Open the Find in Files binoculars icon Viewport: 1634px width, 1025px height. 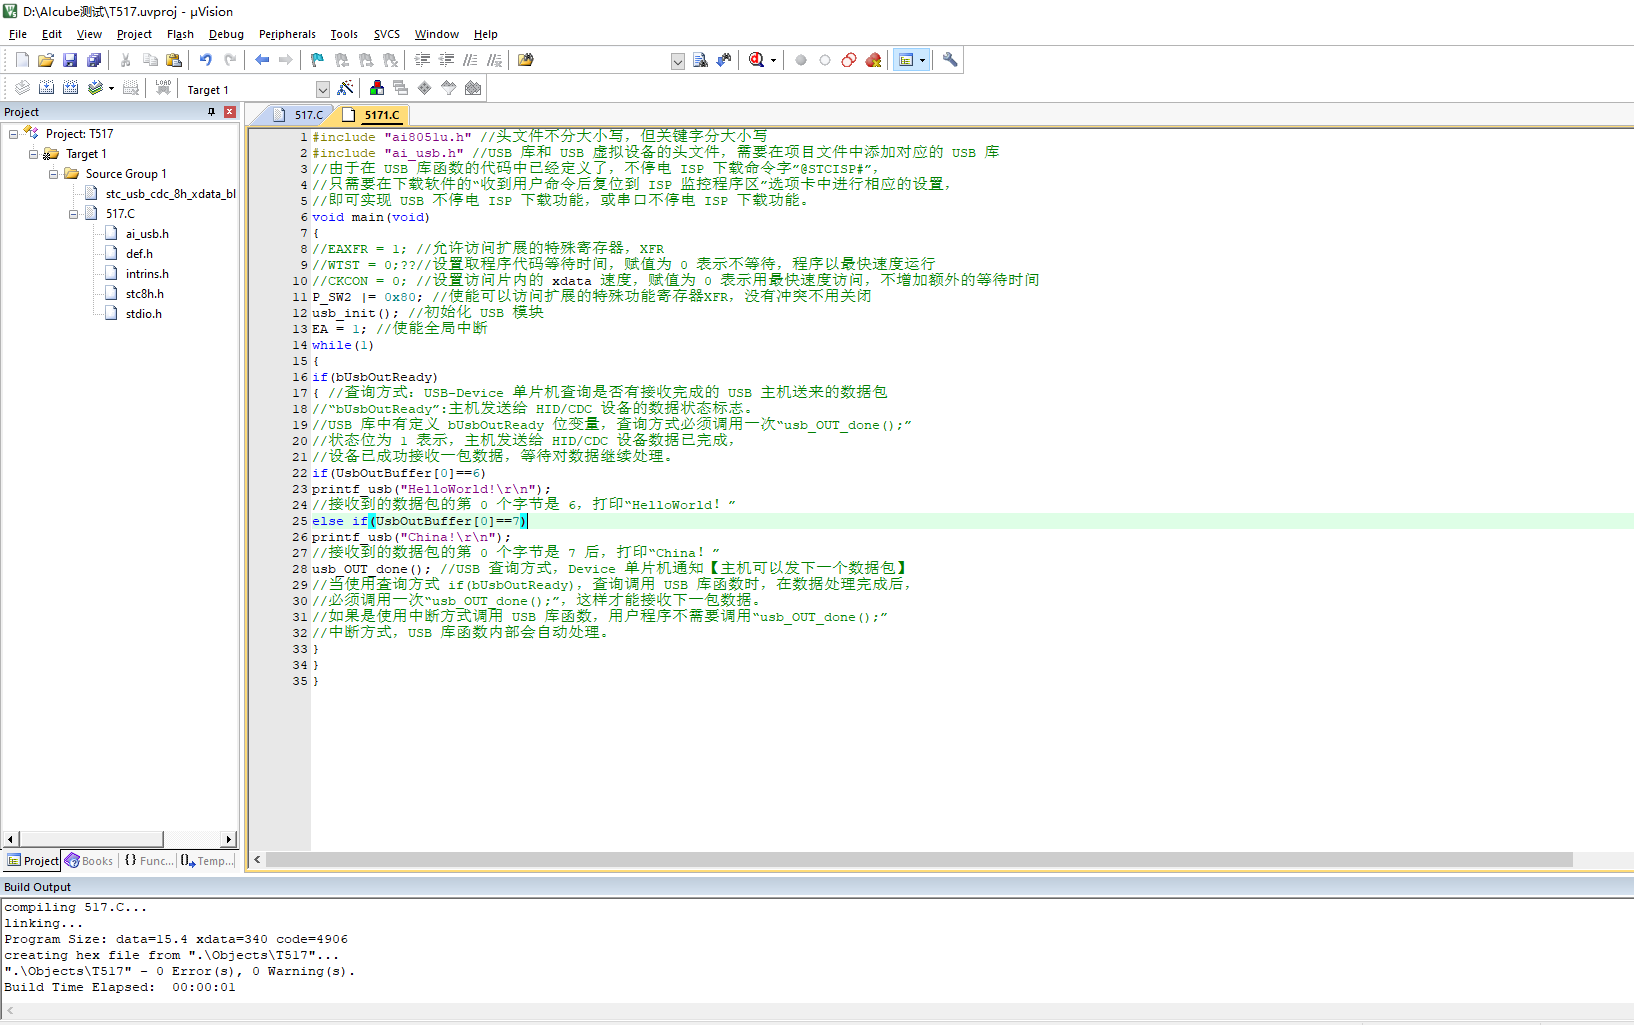[526, 60]
